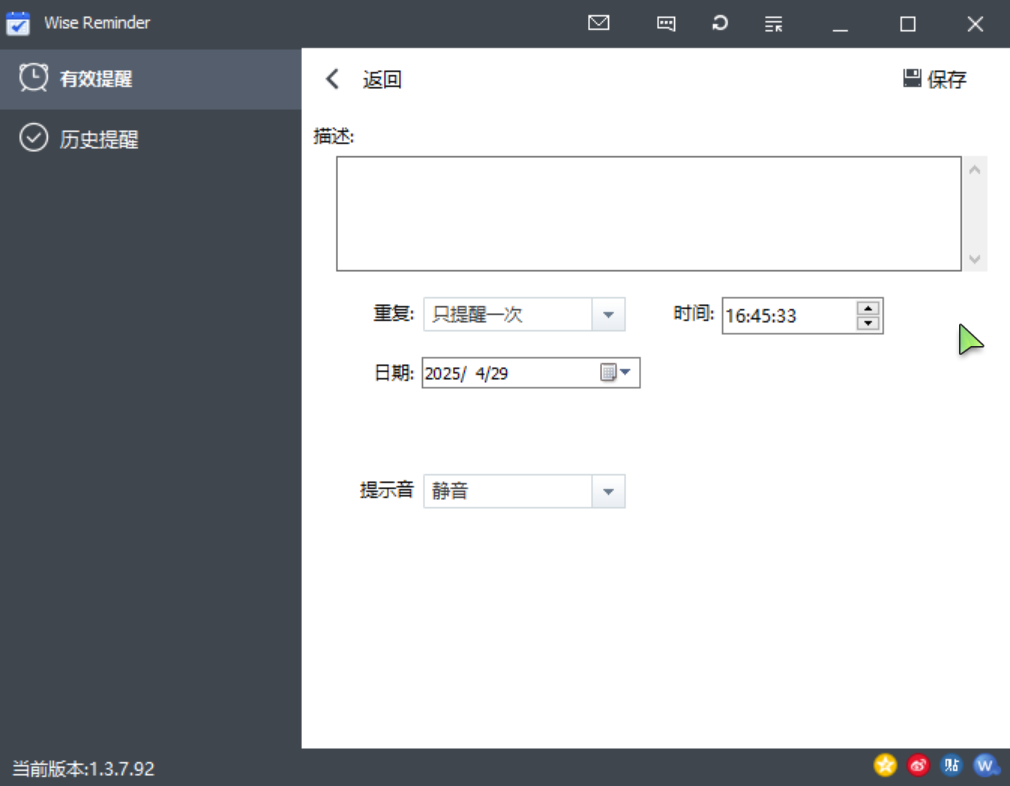Click the description scrollbar up arrow
The width and height of the screenshot is (1010, 786).
pyautogui.click(x=975, y=170)
